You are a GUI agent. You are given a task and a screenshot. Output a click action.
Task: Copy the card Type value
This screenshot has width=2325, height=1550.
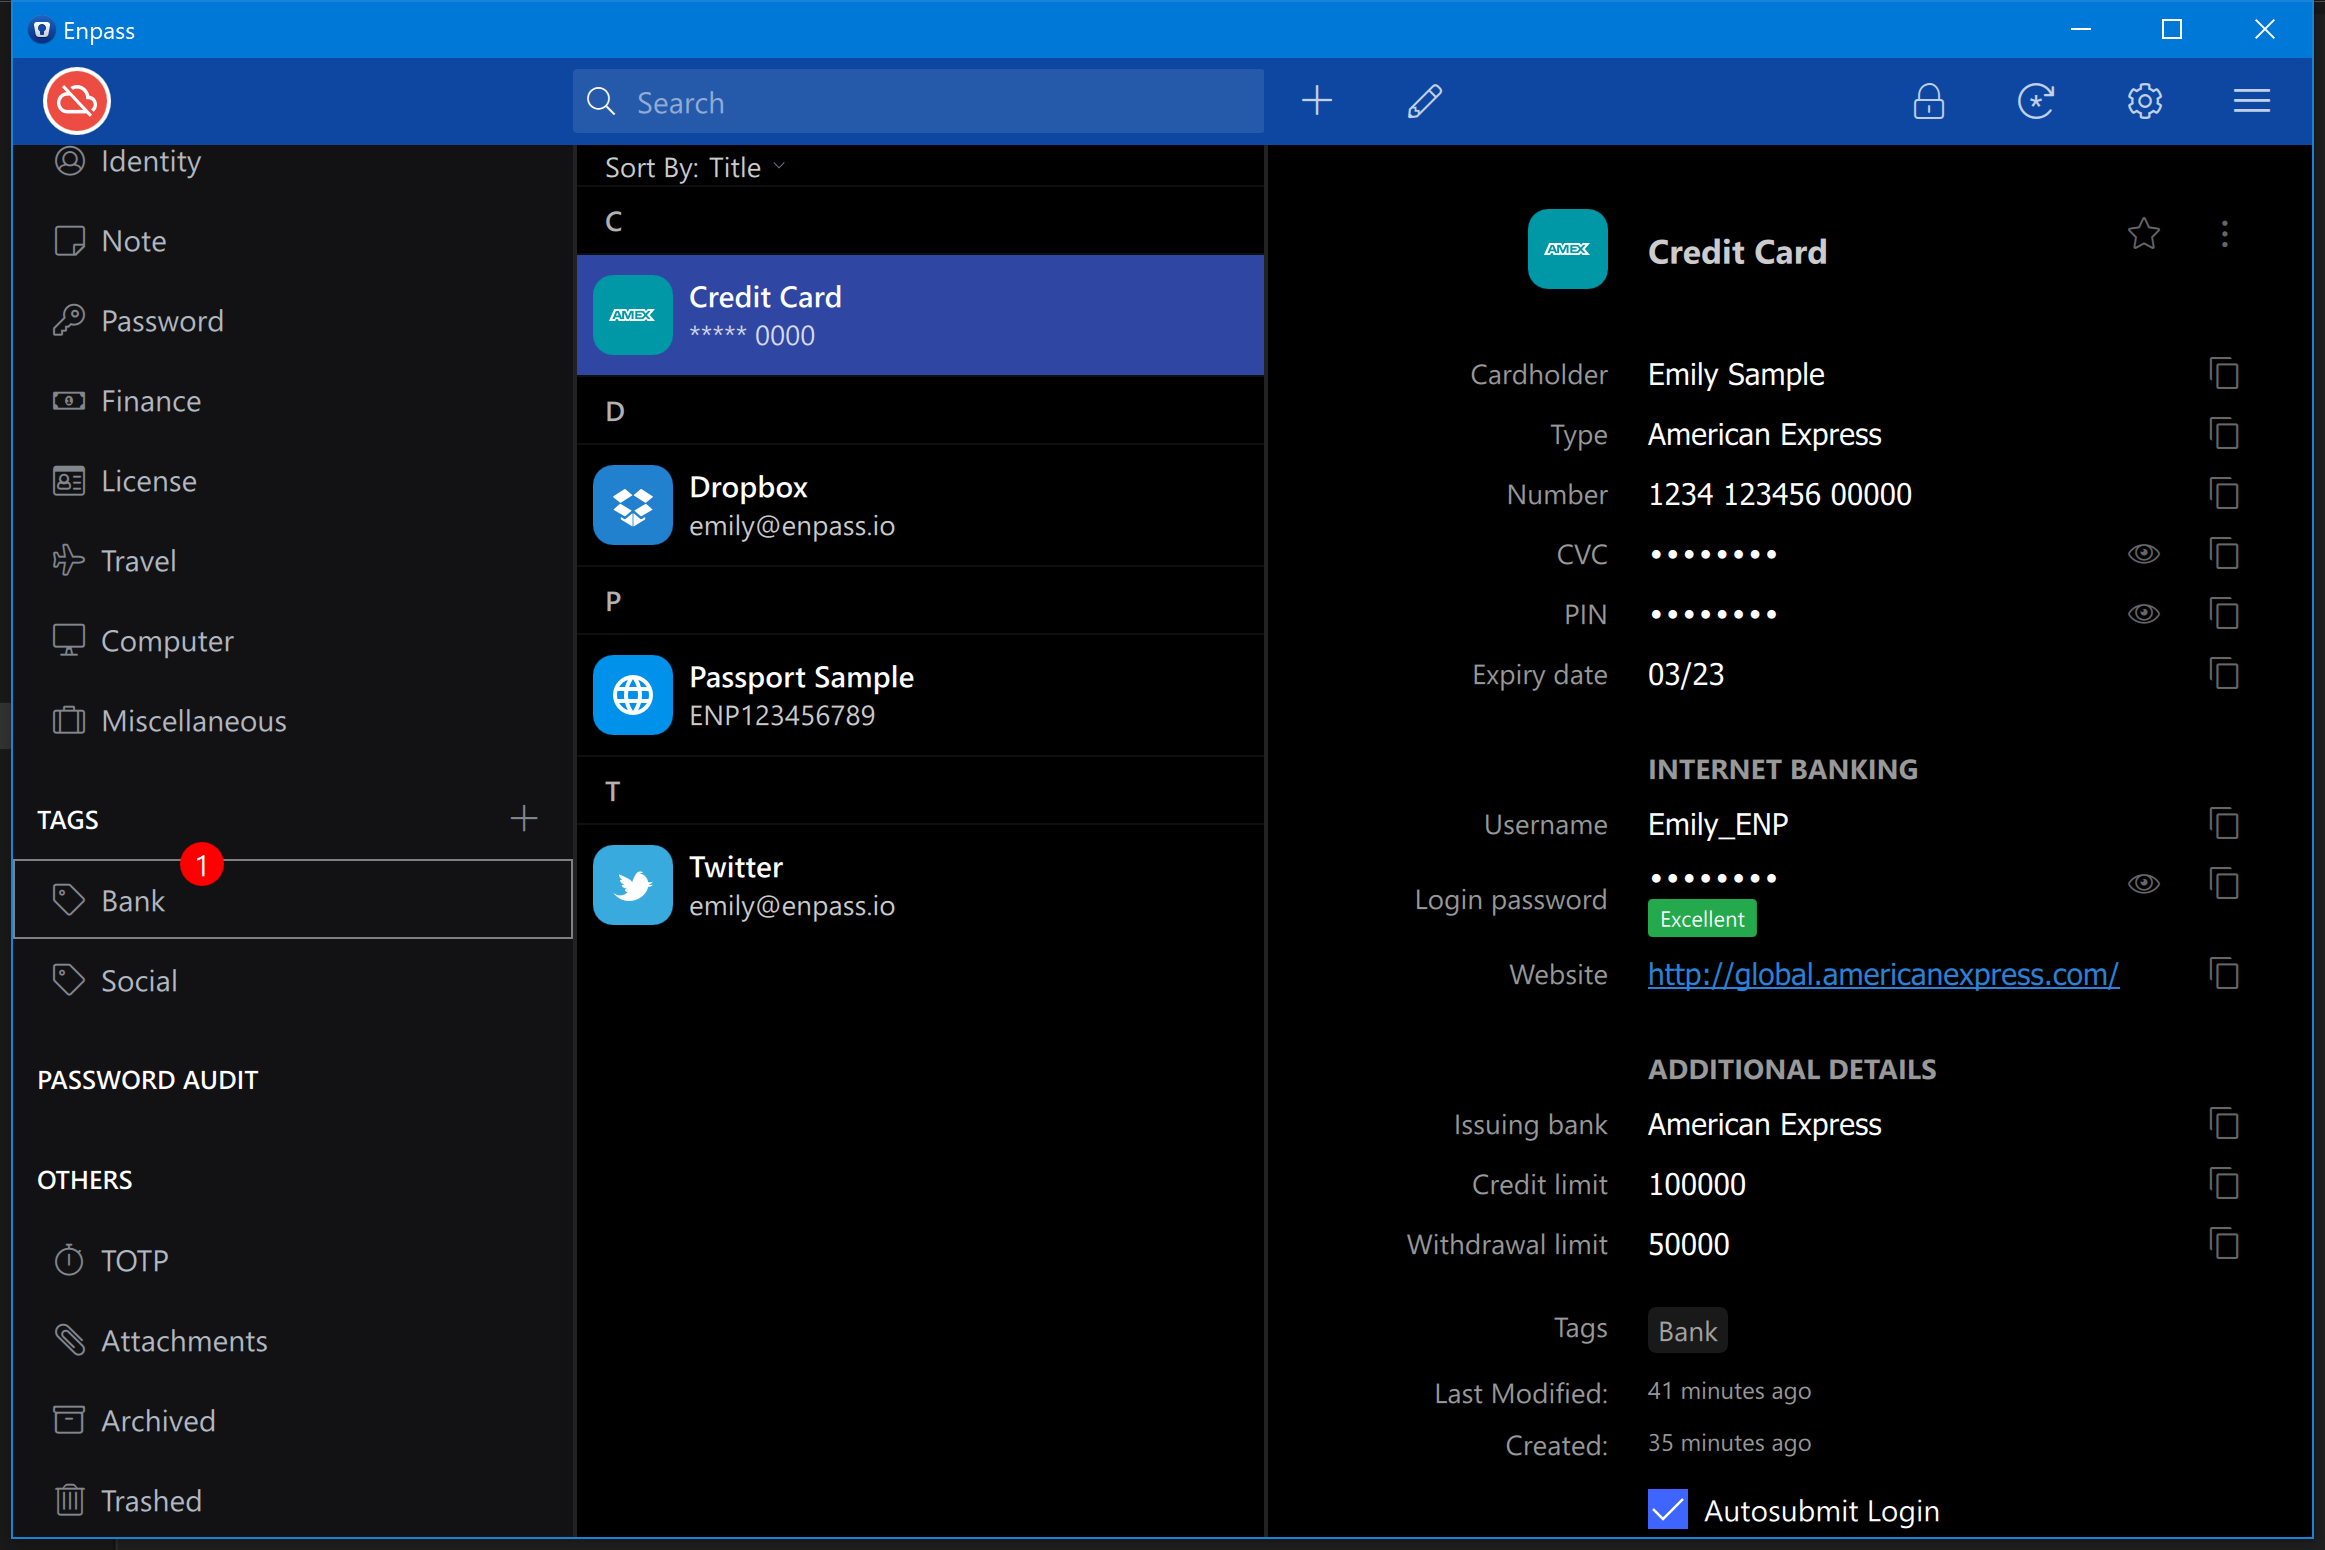2224,434
